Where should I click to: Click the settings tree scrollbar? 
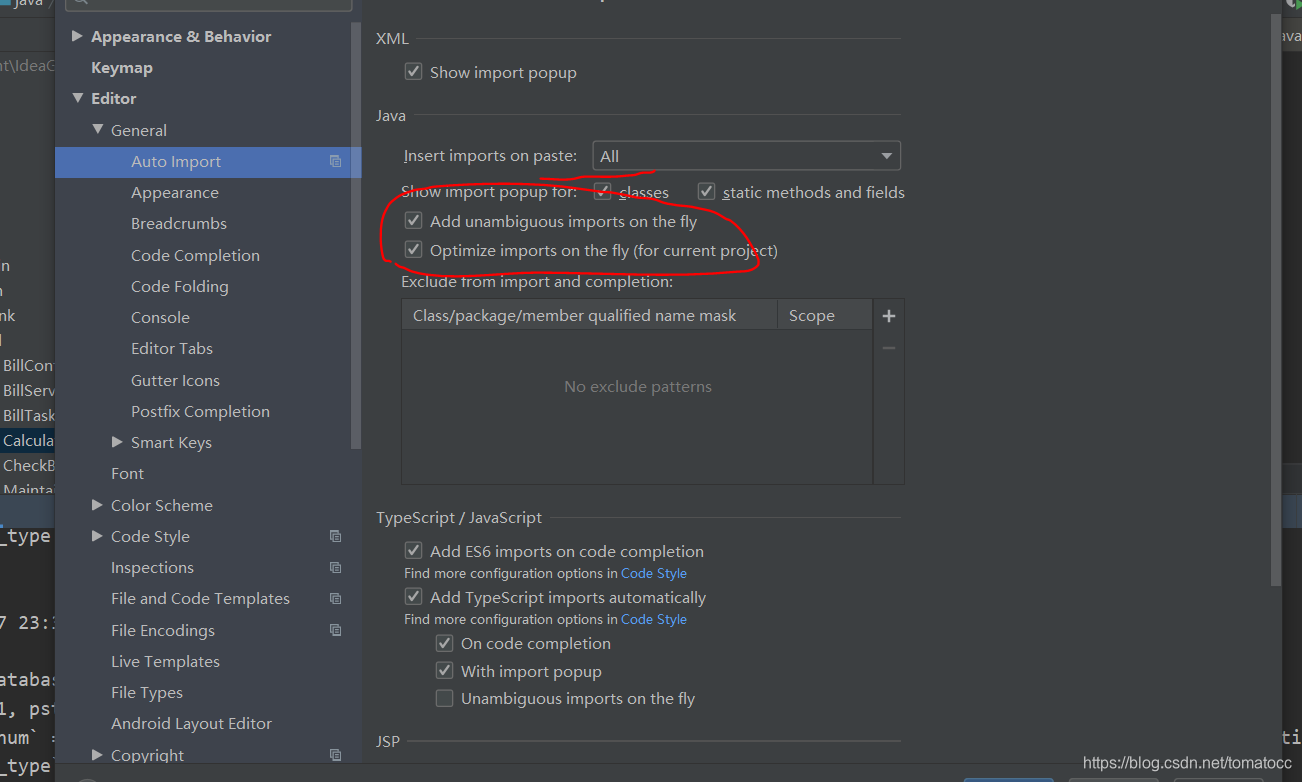tap(356, 235)
